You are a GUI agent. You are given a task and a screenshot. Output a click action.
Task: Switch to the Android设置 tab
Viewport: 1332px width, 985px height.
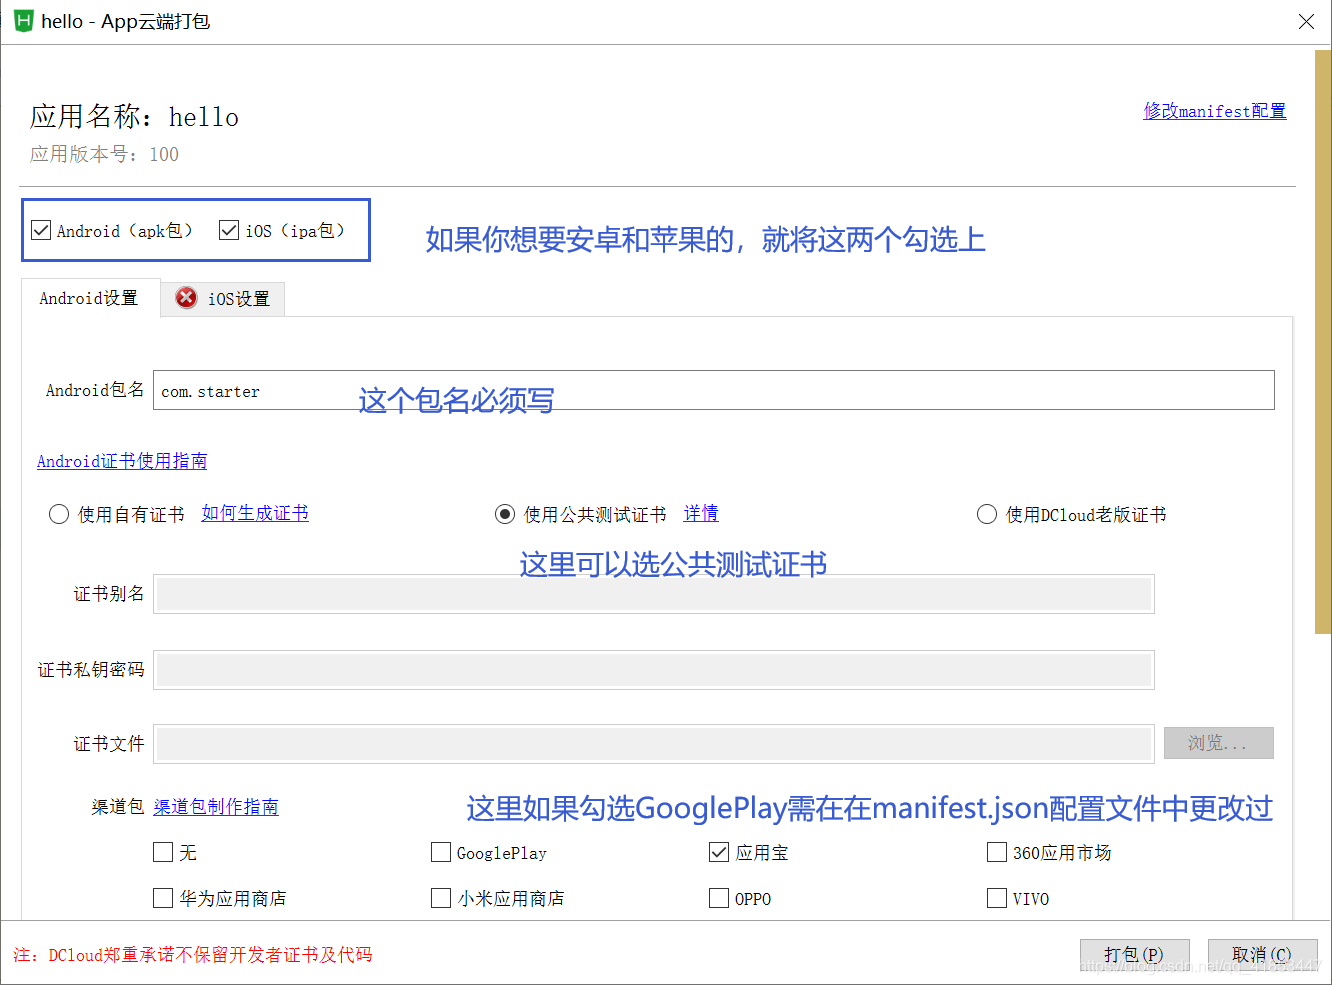89,298
